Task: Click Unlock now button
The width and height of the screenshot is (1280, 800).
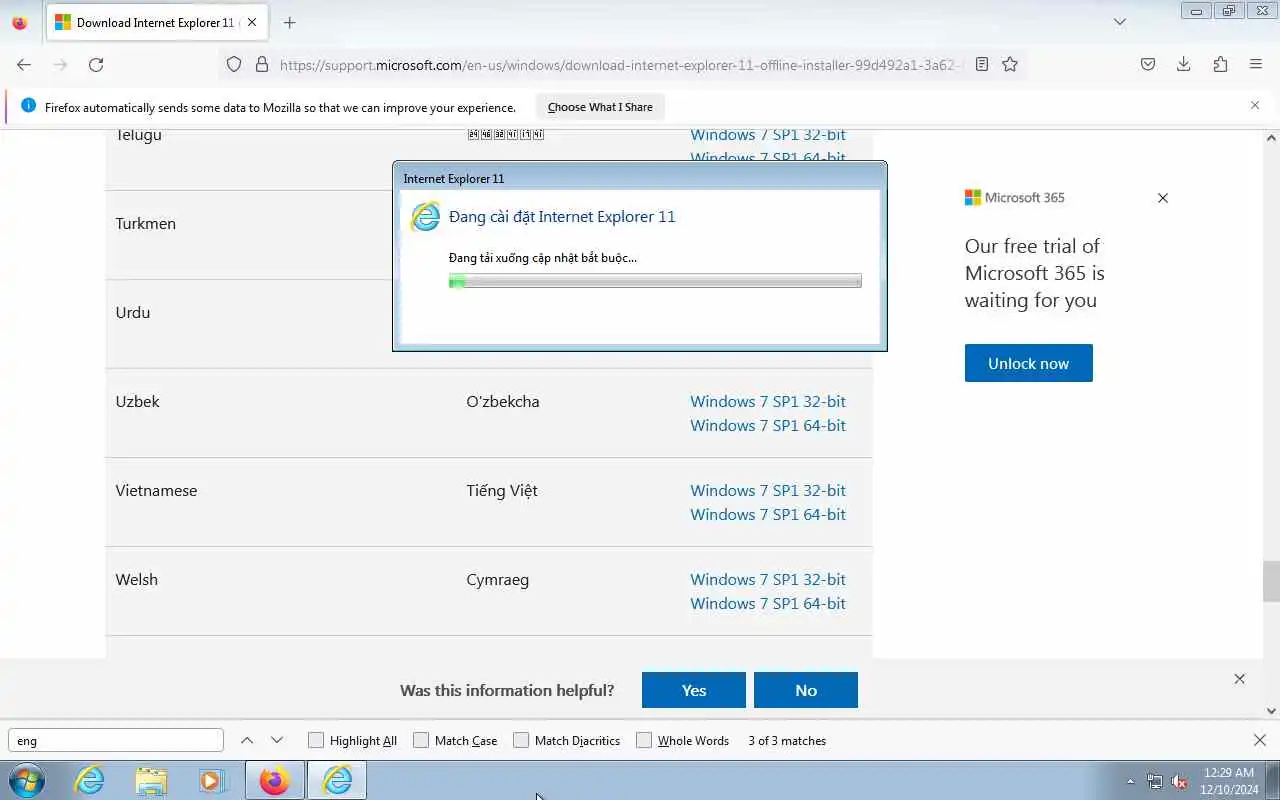Action: 1029,363
